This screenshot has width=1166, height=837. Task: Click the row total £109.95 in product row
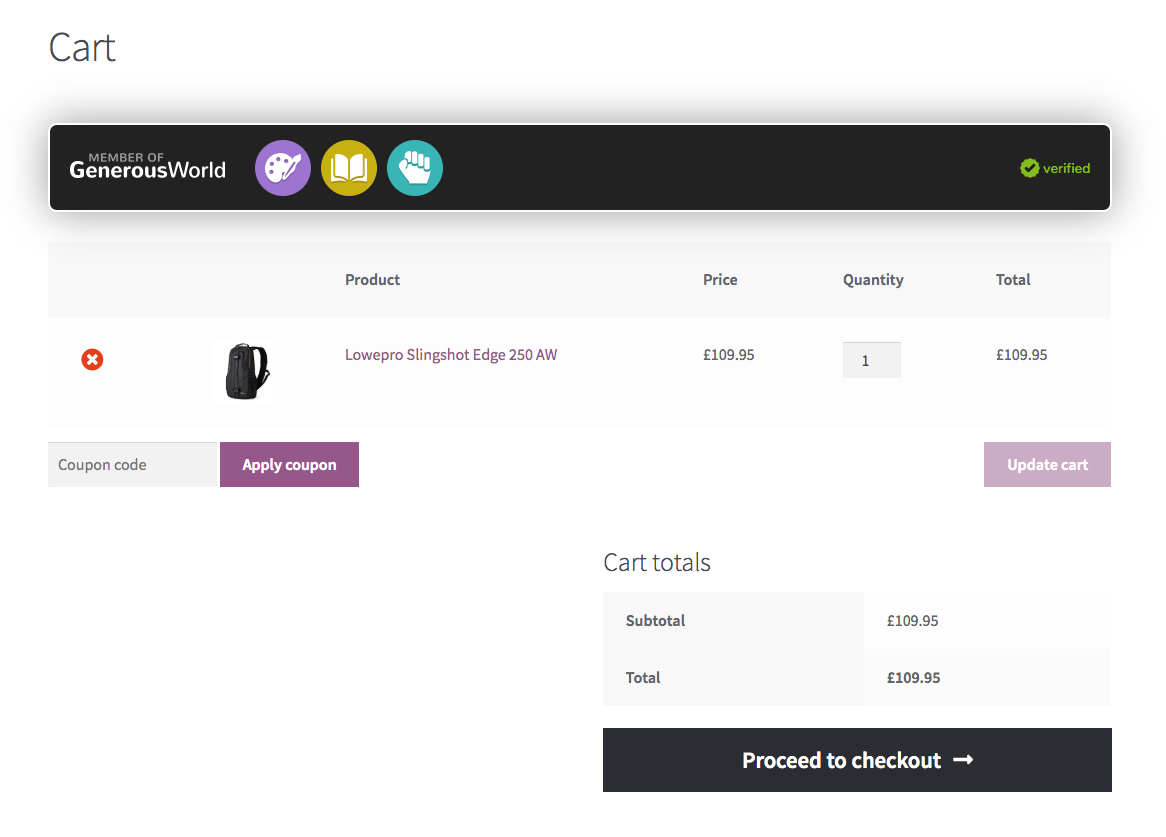coord(1022,355)
